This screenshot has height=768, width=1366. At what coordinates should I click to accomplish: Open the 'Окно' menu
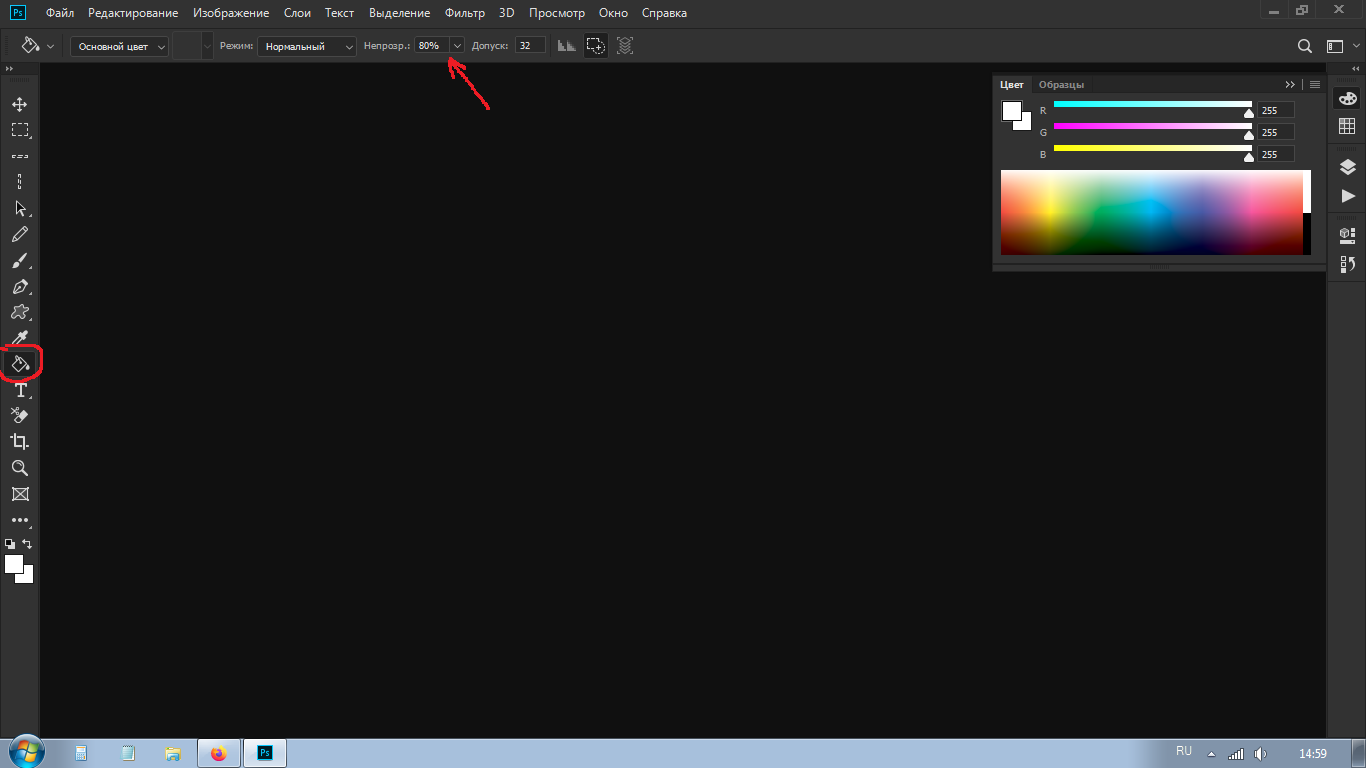(613, 13)
